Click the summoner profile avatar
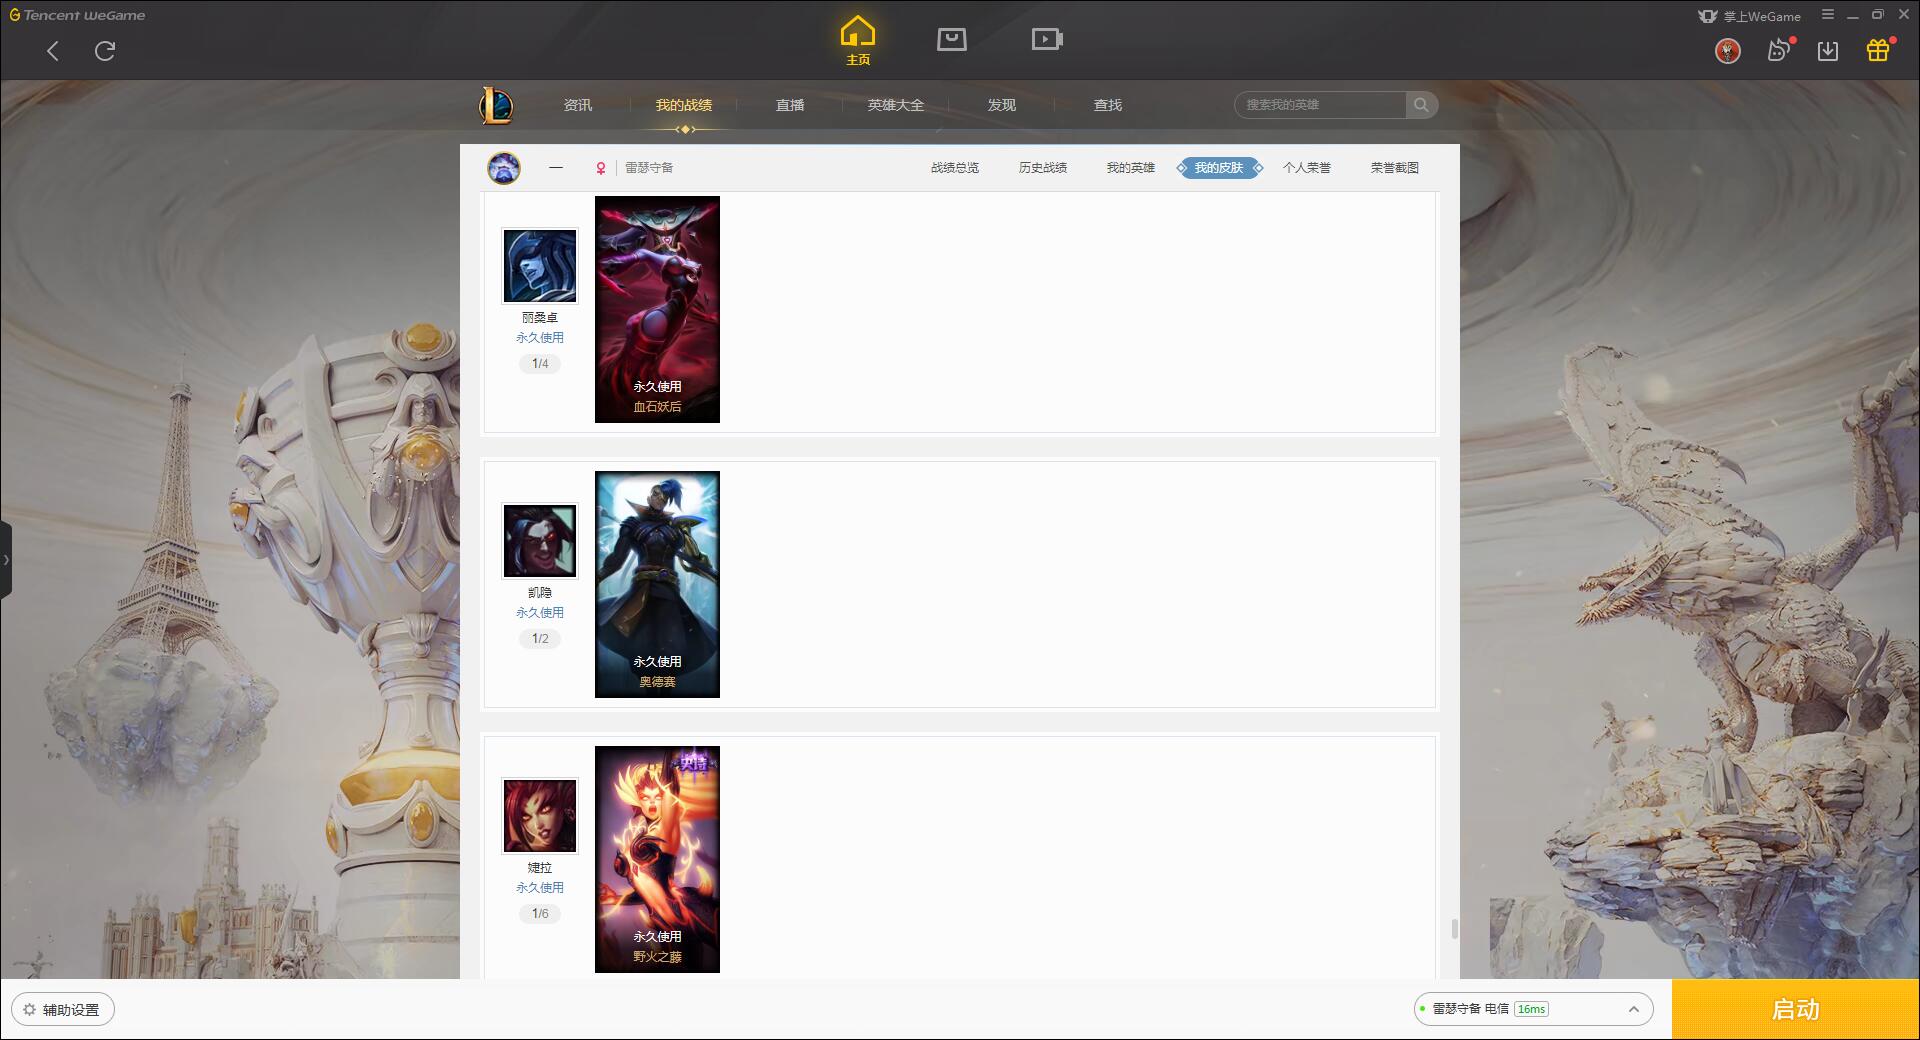Viewport: 1920px width, 1040px height. (x=504, y=168)
